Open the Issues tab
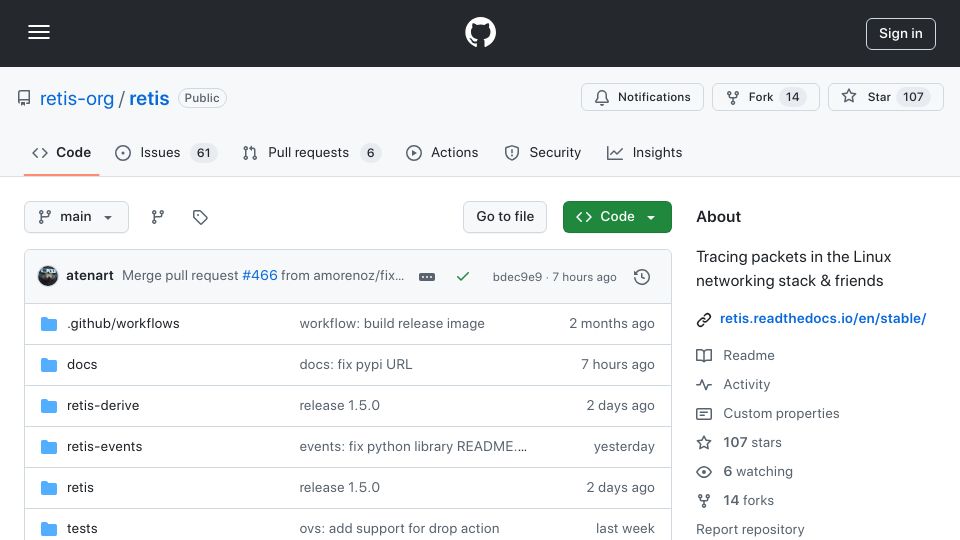 [165, 152]
